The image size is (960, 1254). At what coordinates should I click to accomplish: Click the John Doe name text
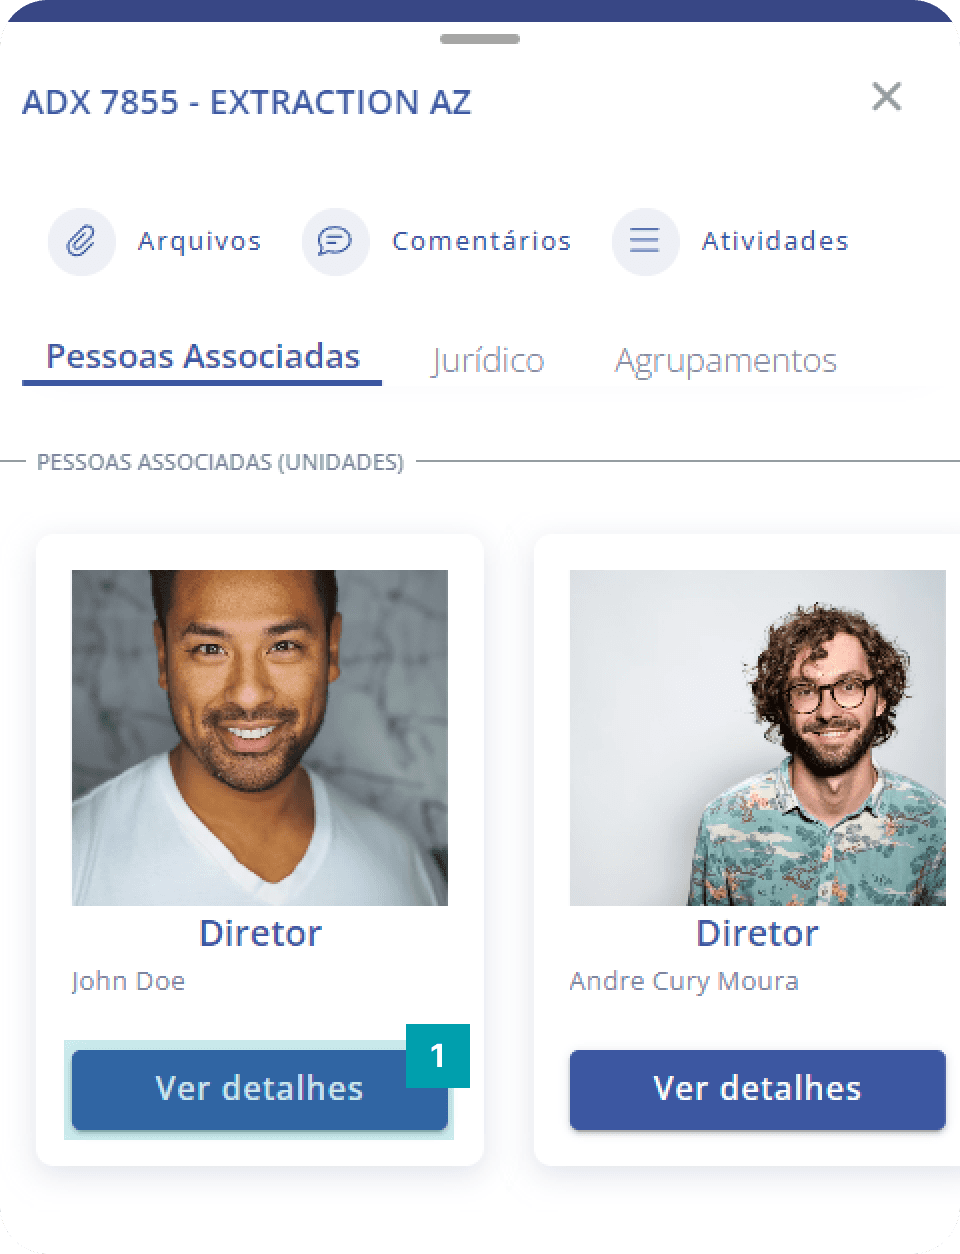click(128, 981)
